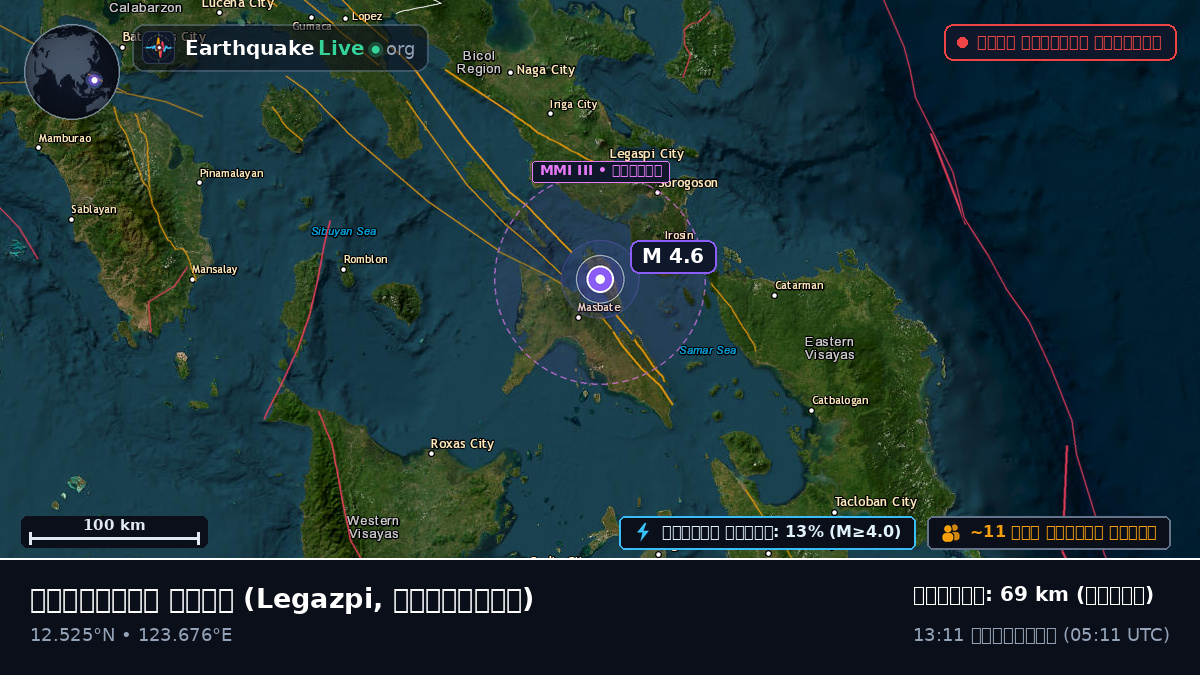
Task: Select the Mamburao map label
Action: point(65,138)
